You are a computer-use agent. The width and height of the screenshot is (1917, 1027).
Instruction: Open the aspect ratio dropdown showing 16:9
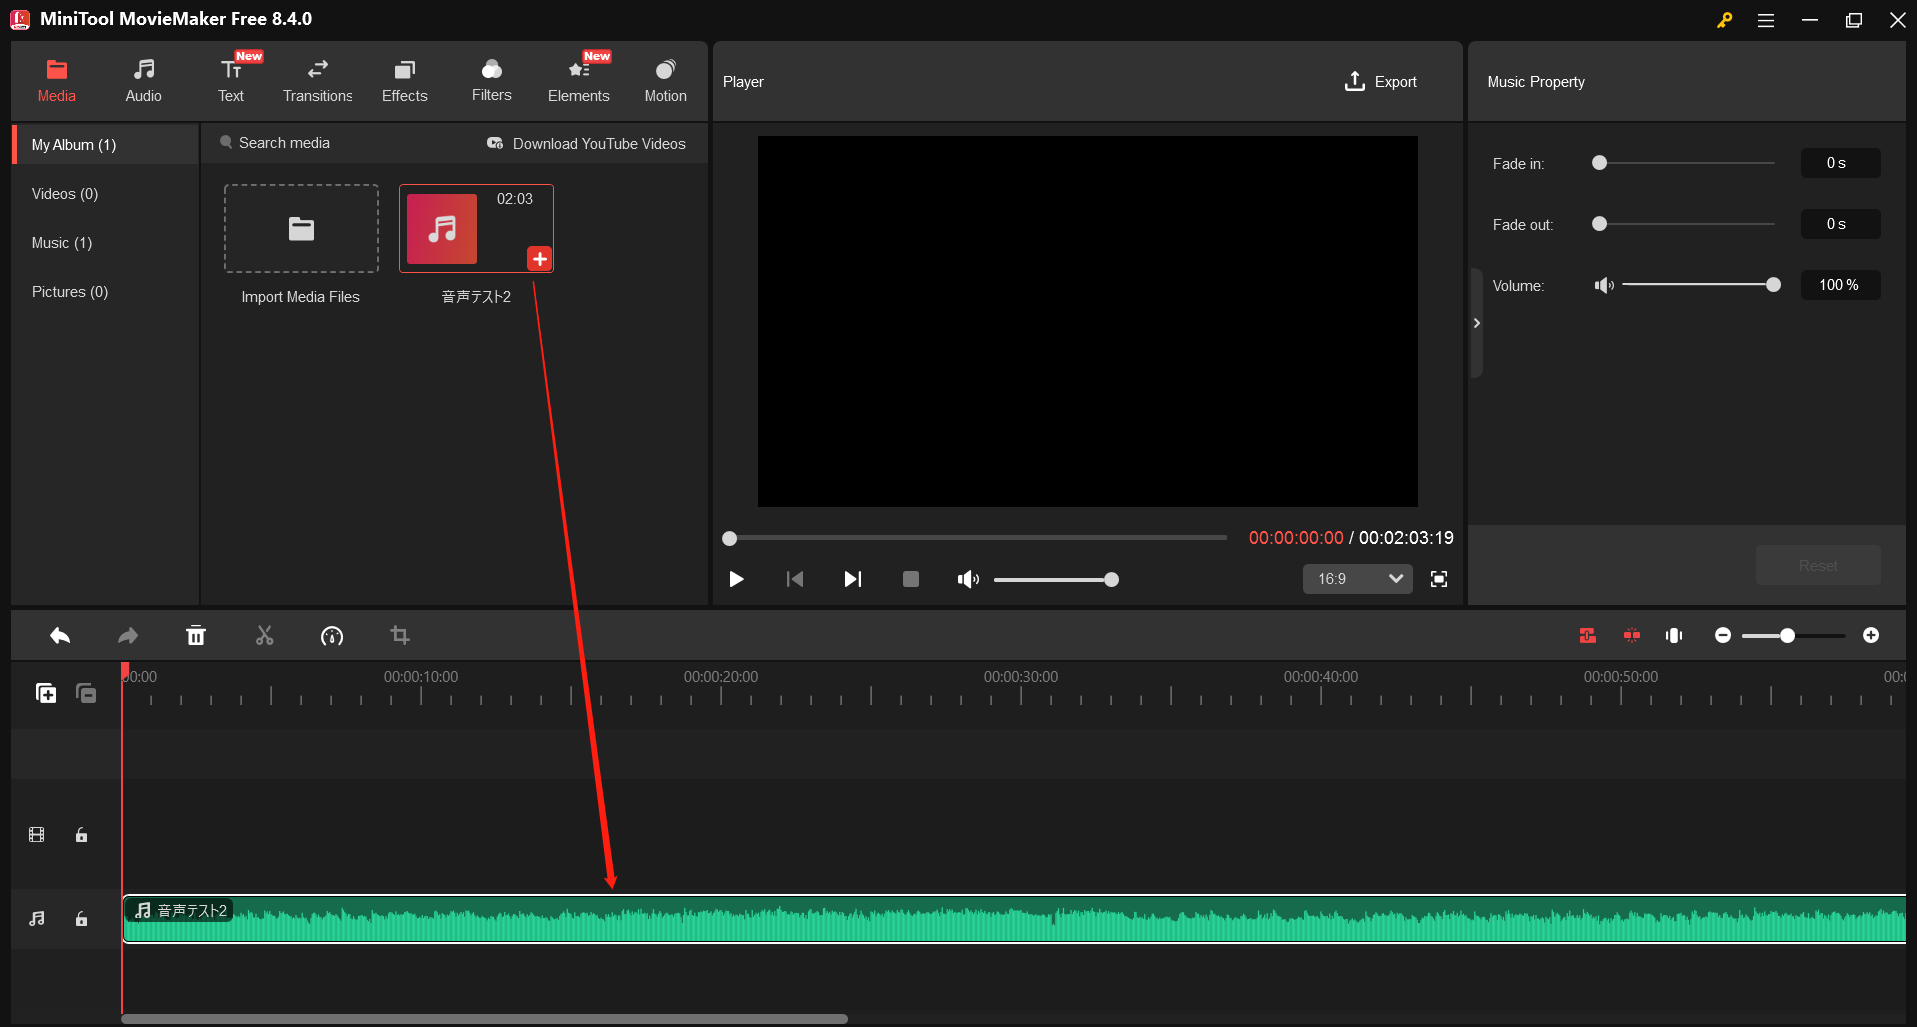(1357, 578)
